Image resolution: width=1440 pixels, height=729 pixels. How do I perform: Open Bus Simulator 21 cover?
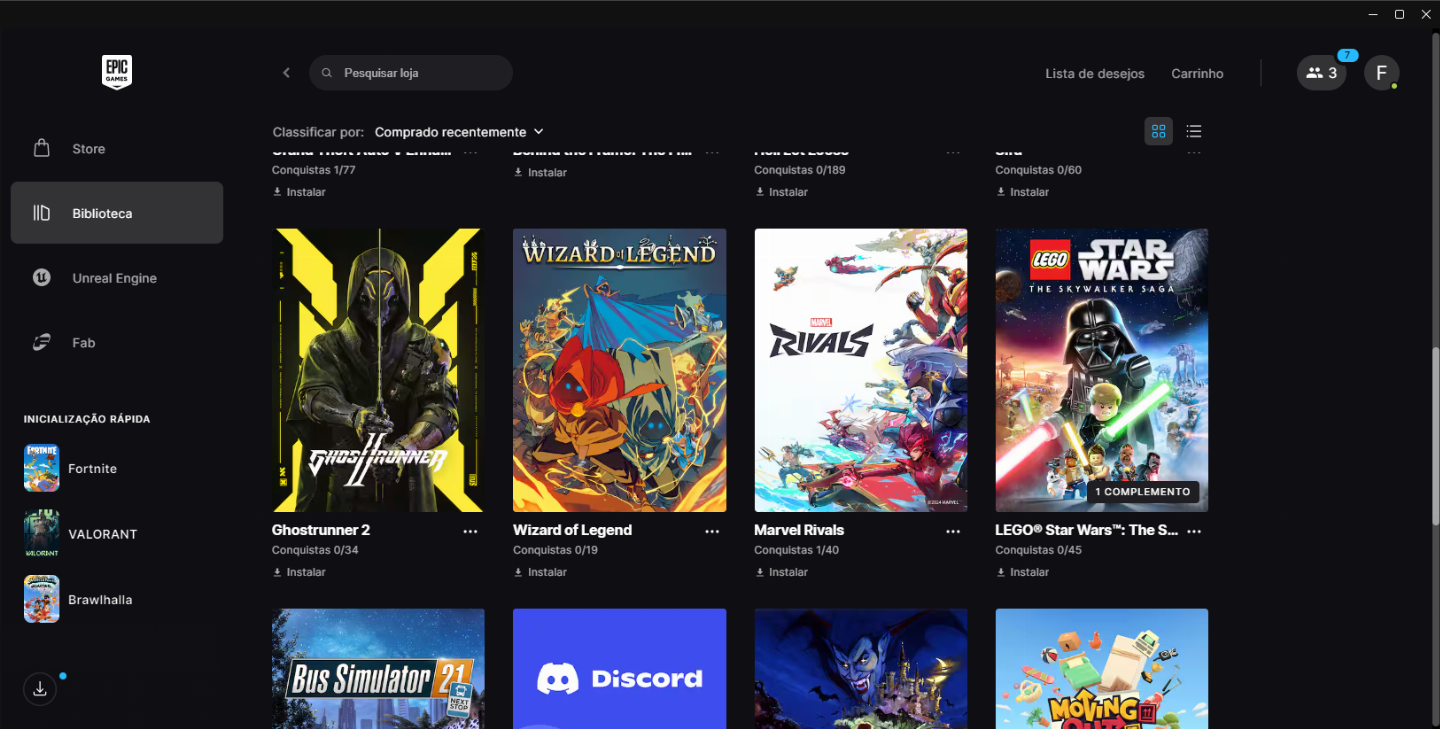pos(378,669)
